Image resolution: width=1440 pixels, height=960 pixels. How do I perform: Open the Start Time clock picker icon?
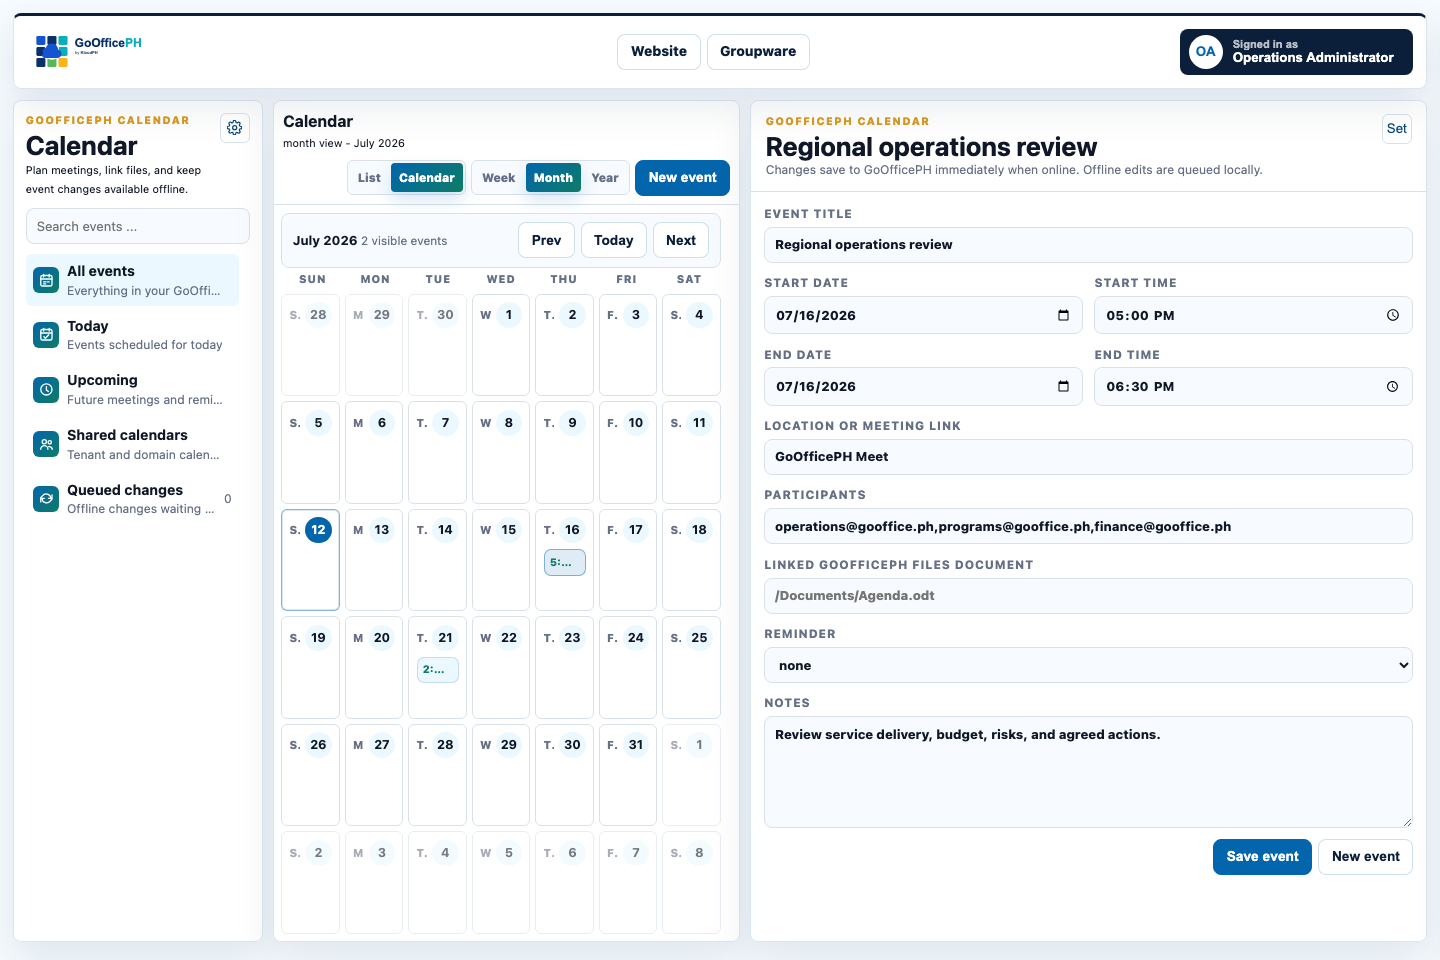[x=1392, y=315]
